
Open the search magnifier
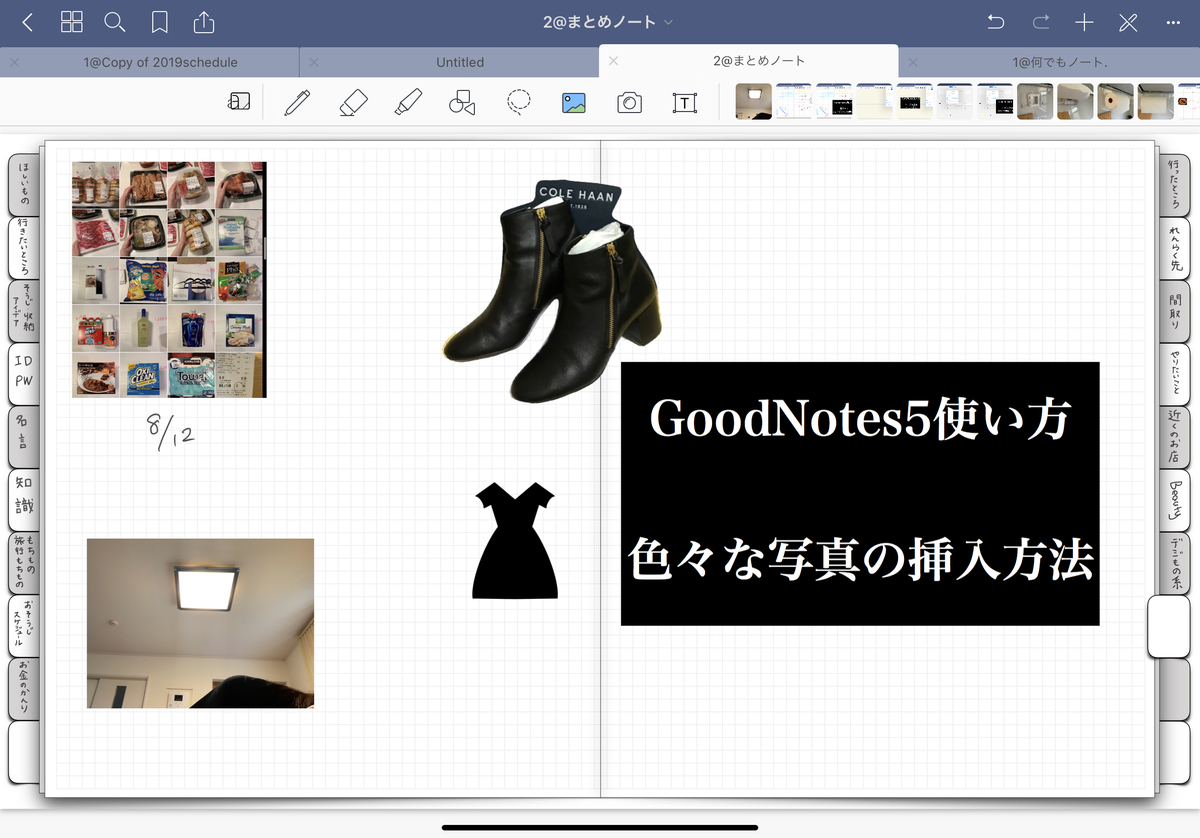pyautogui.click(x=115, y=22)
